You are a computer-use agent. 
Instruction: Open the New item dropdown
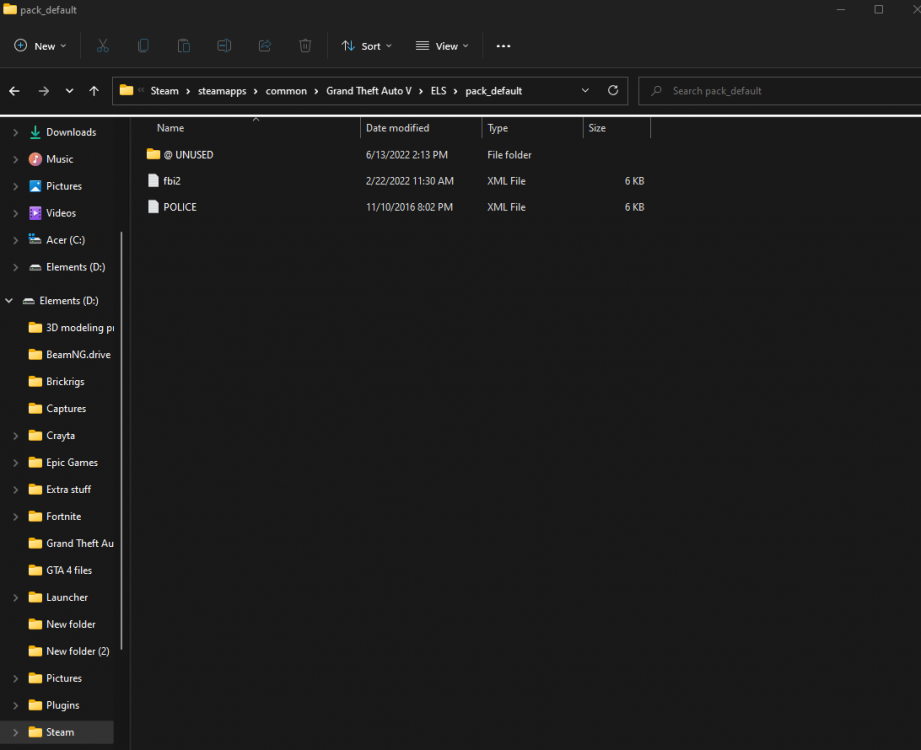point(40,46)
